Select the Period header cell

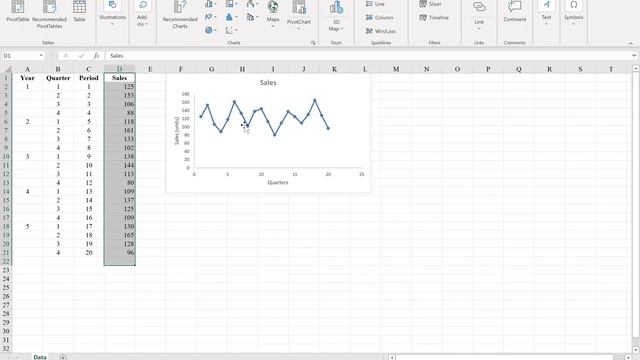(x=89, y=78)
